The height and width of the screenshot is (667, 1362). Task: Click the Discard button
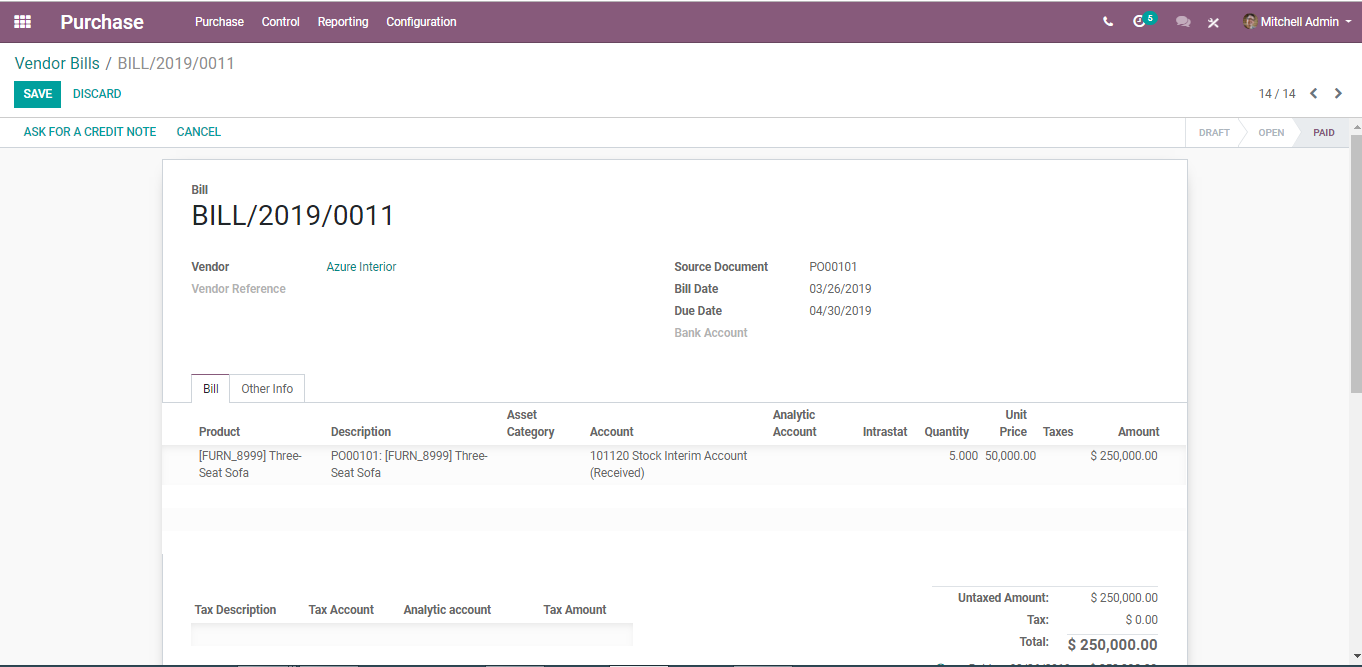pos(97,94)
